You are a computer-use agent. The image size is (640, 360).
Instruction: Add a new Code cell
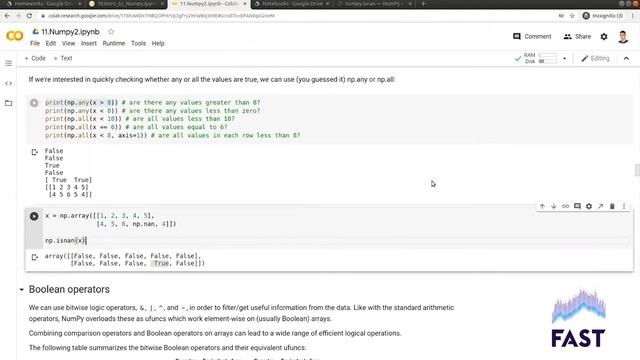click(x=35, y=58)
